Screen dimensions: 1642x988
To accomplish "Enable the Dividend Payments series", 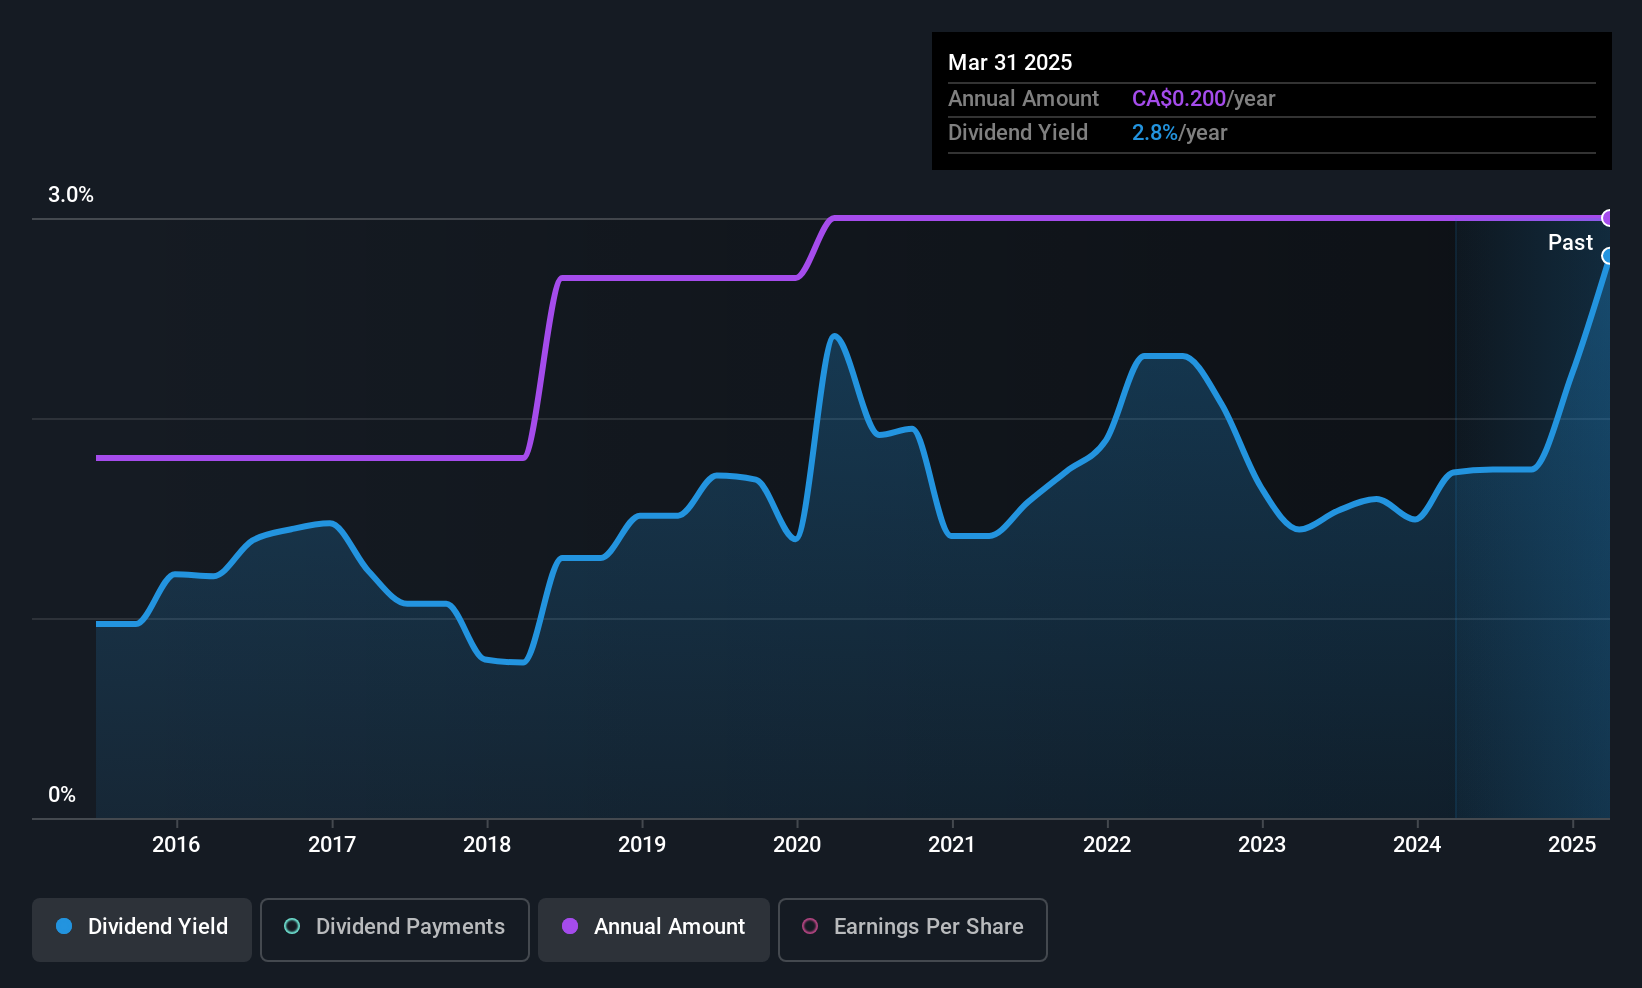I will (395, 929).
